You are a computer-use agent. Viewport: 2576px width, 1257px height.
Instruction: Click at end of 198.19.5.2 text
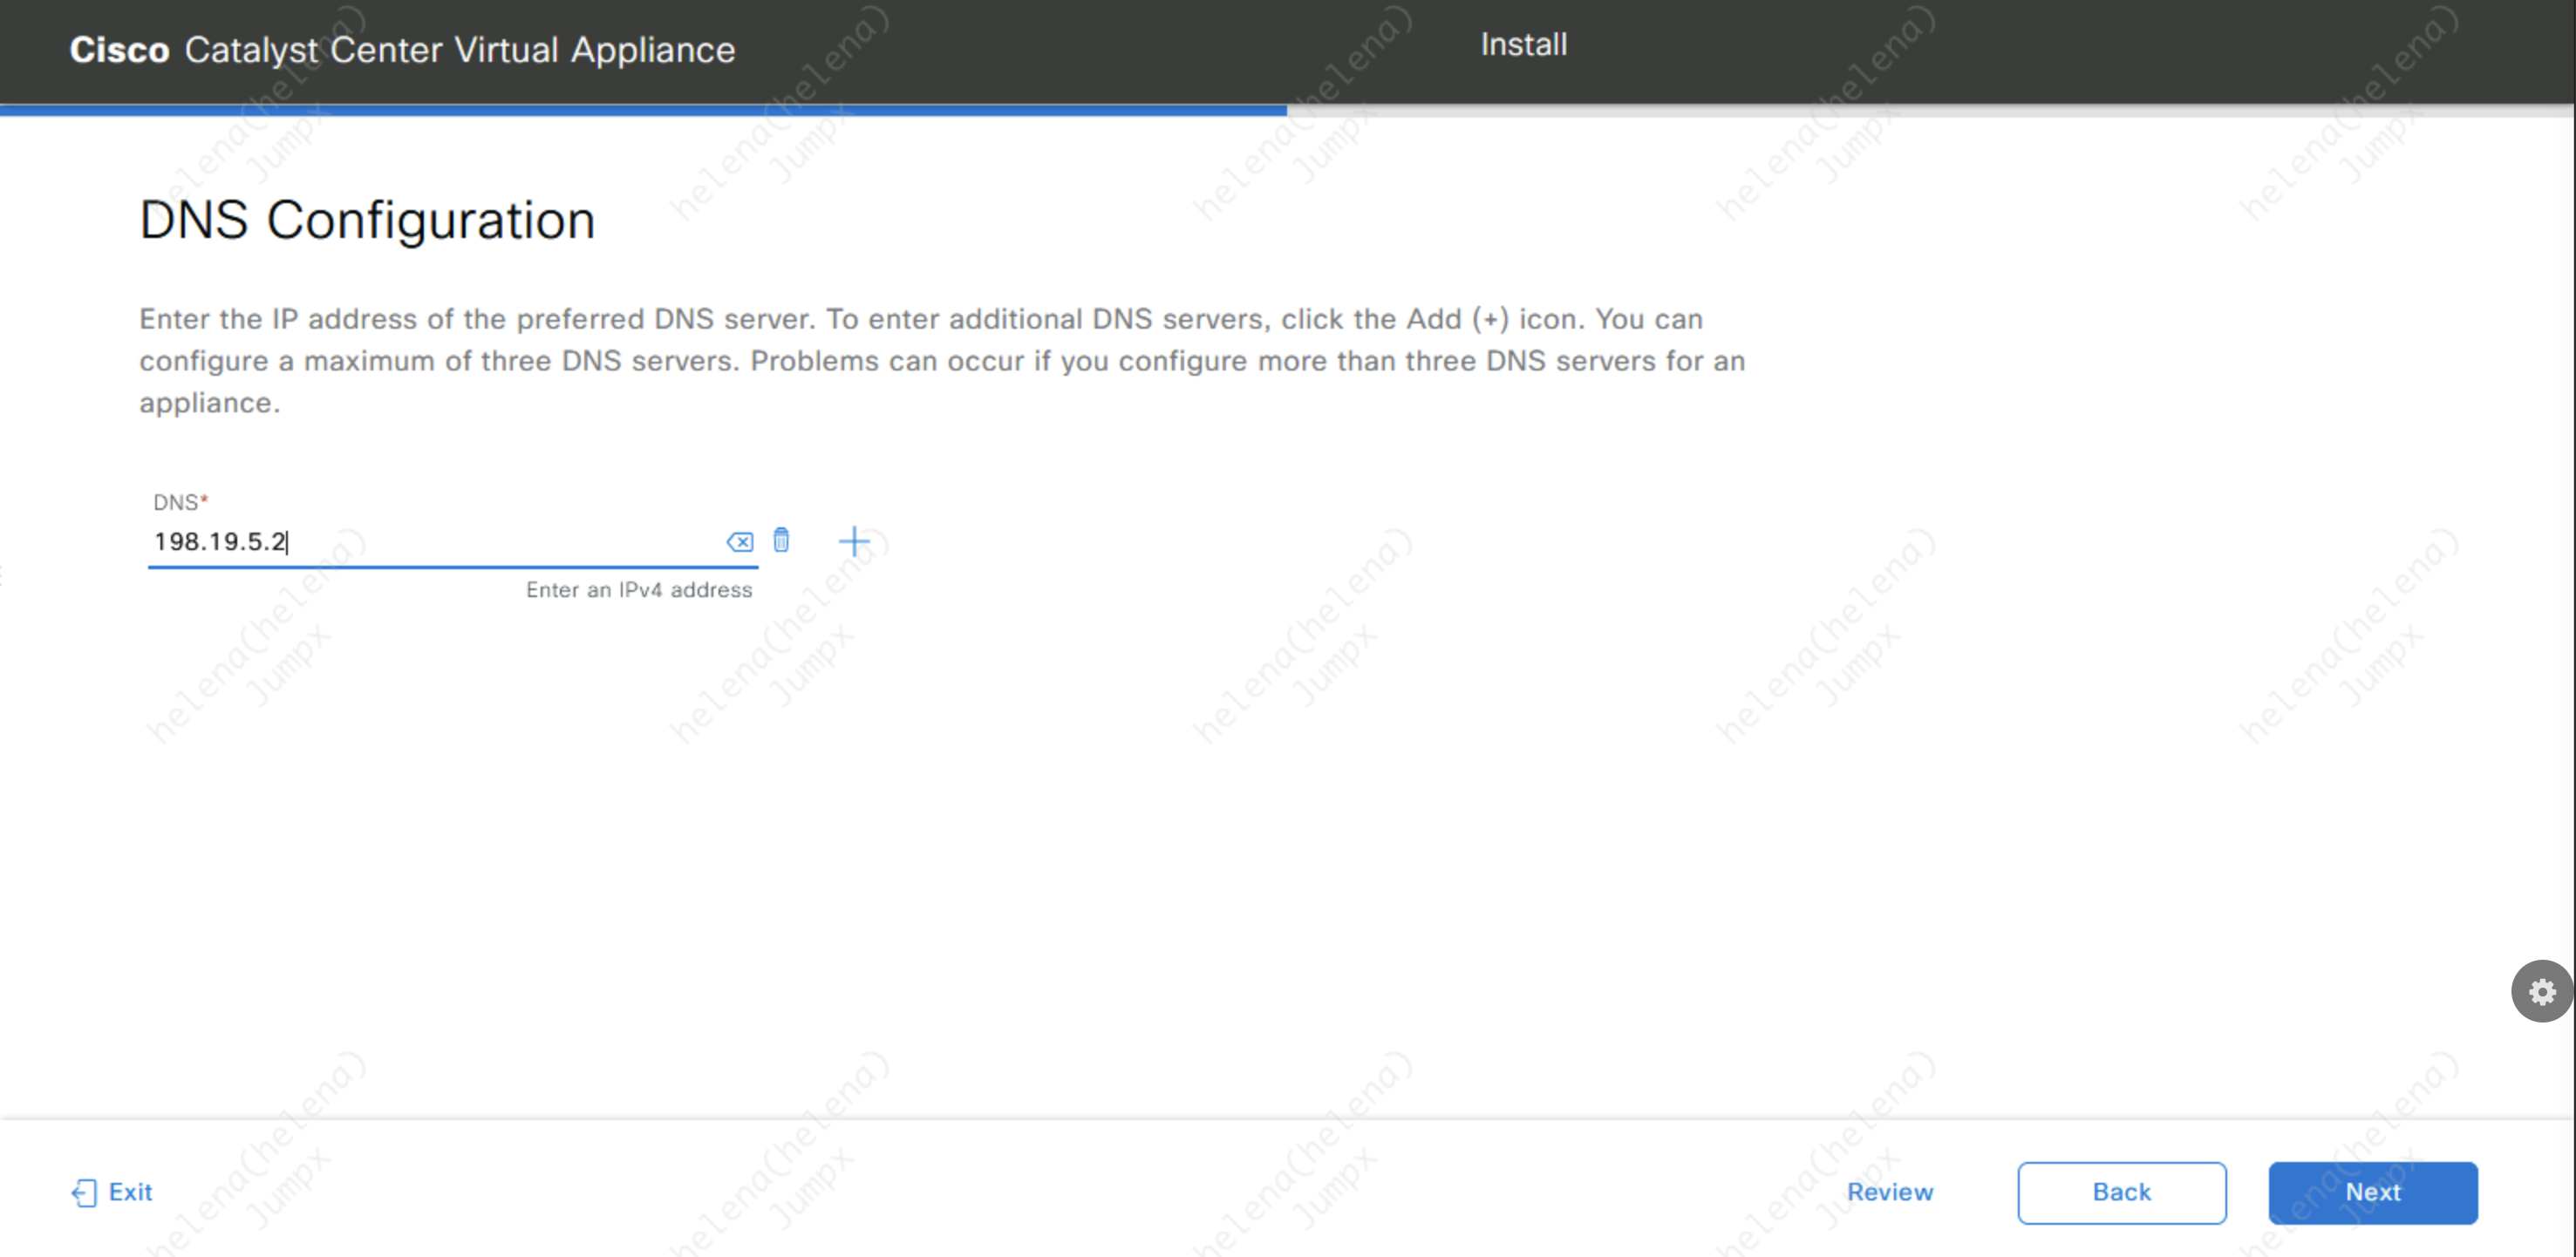pyautogui.click(x=286, y=542)
